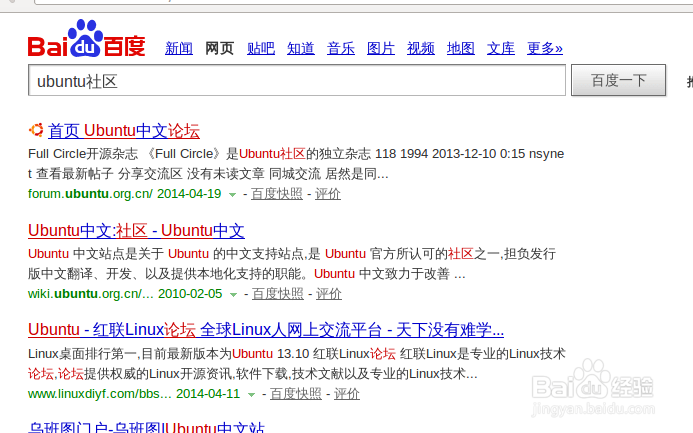Switch to the 贴吧 tab

point(261,48)
